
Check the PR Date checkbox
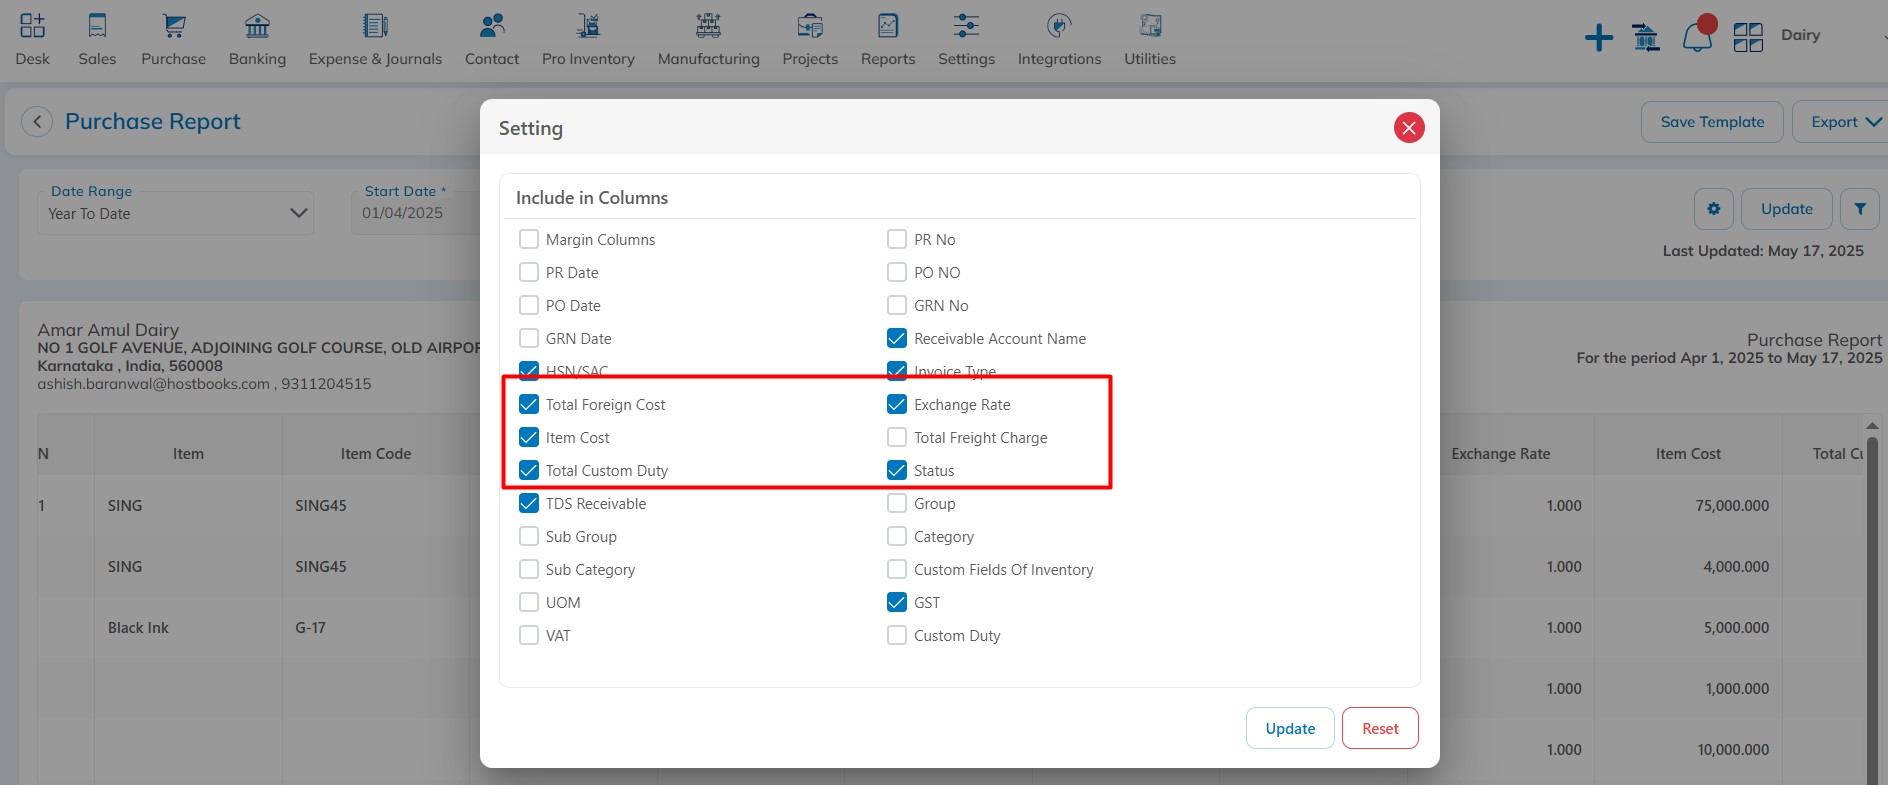(529, 272)
